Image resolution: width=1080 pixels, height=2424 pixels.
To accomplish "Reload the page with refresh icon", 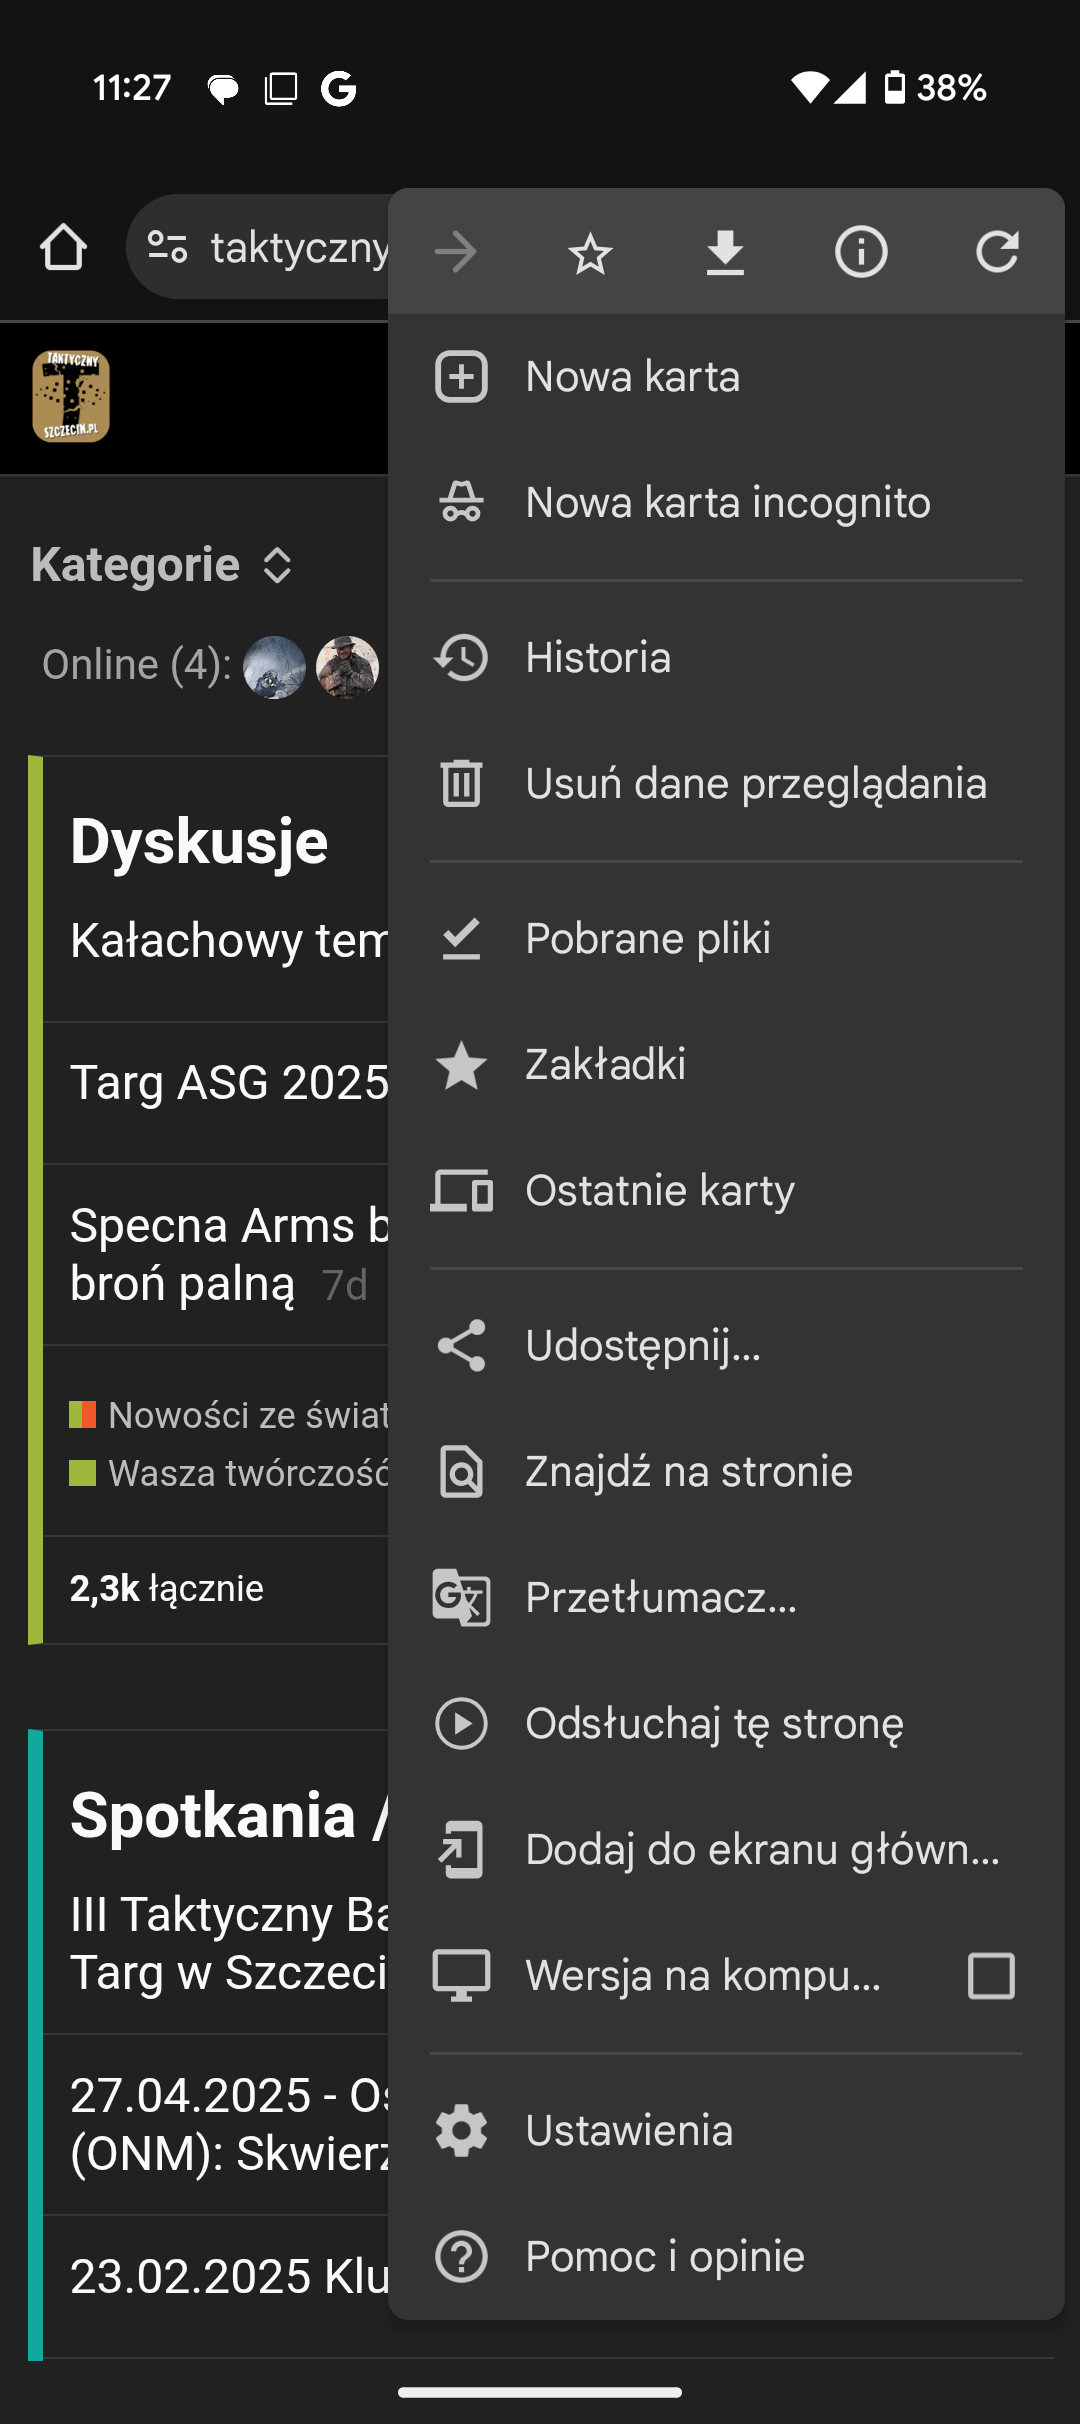I will (x=997, y=252).
